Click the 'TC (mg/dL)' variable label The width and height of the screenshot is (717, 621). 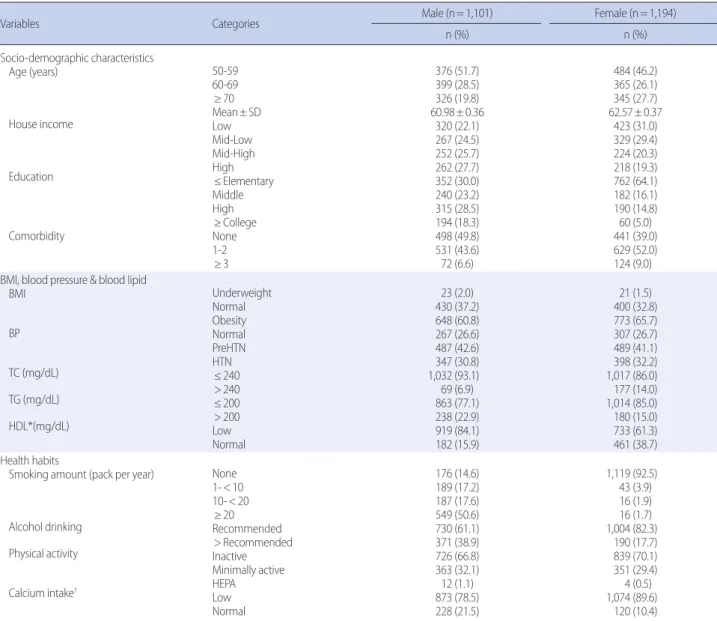(x=33, y=373)
